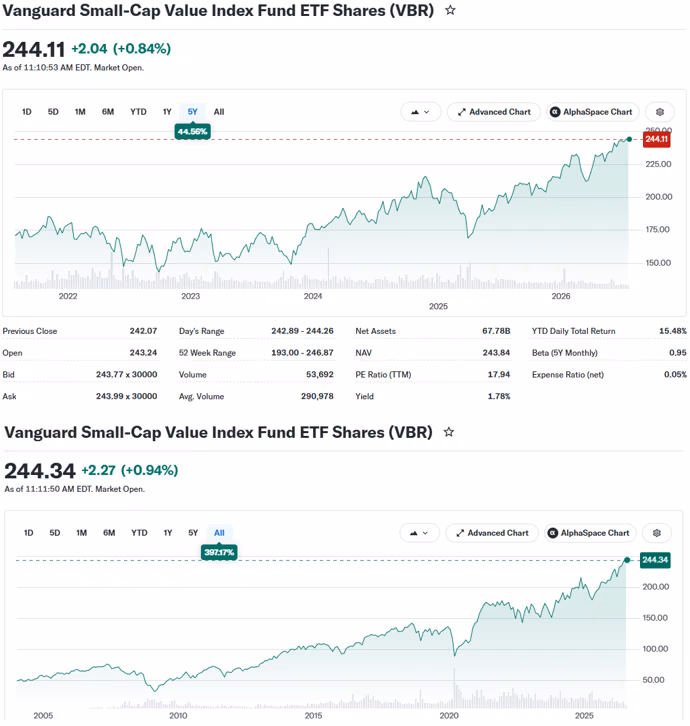Viewport: 690px width, 726px height.
Task: Click the large 244.34 price heading
Action: click(40, 471)
